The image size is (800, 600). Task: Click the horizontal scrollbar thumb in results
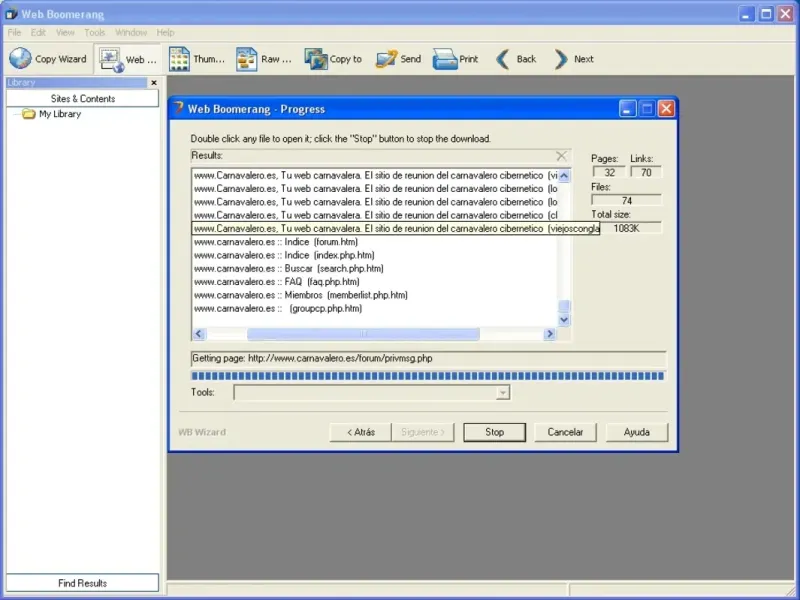pos(363,334)
